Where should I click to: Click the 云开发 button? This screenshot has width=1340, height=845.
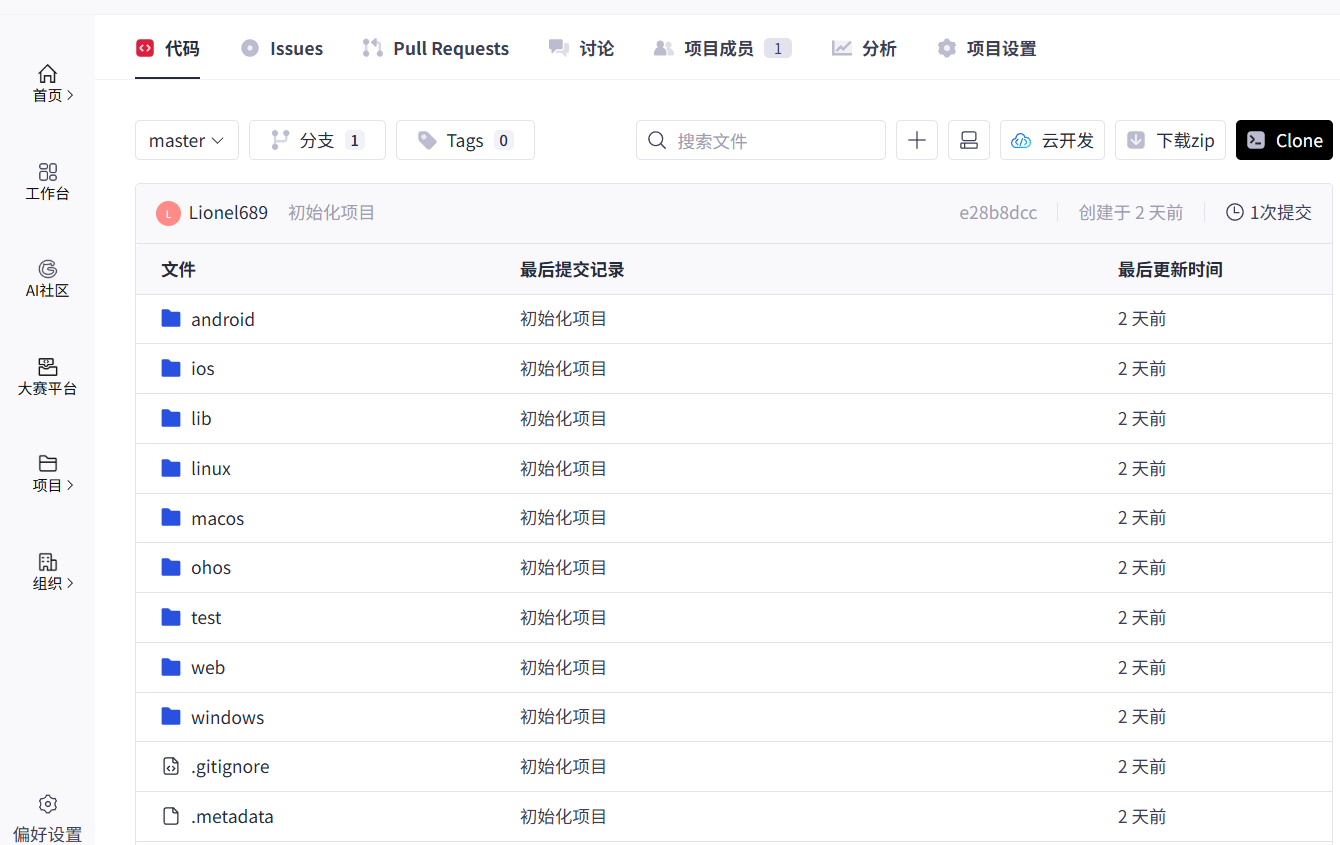tap(1052, 140)
